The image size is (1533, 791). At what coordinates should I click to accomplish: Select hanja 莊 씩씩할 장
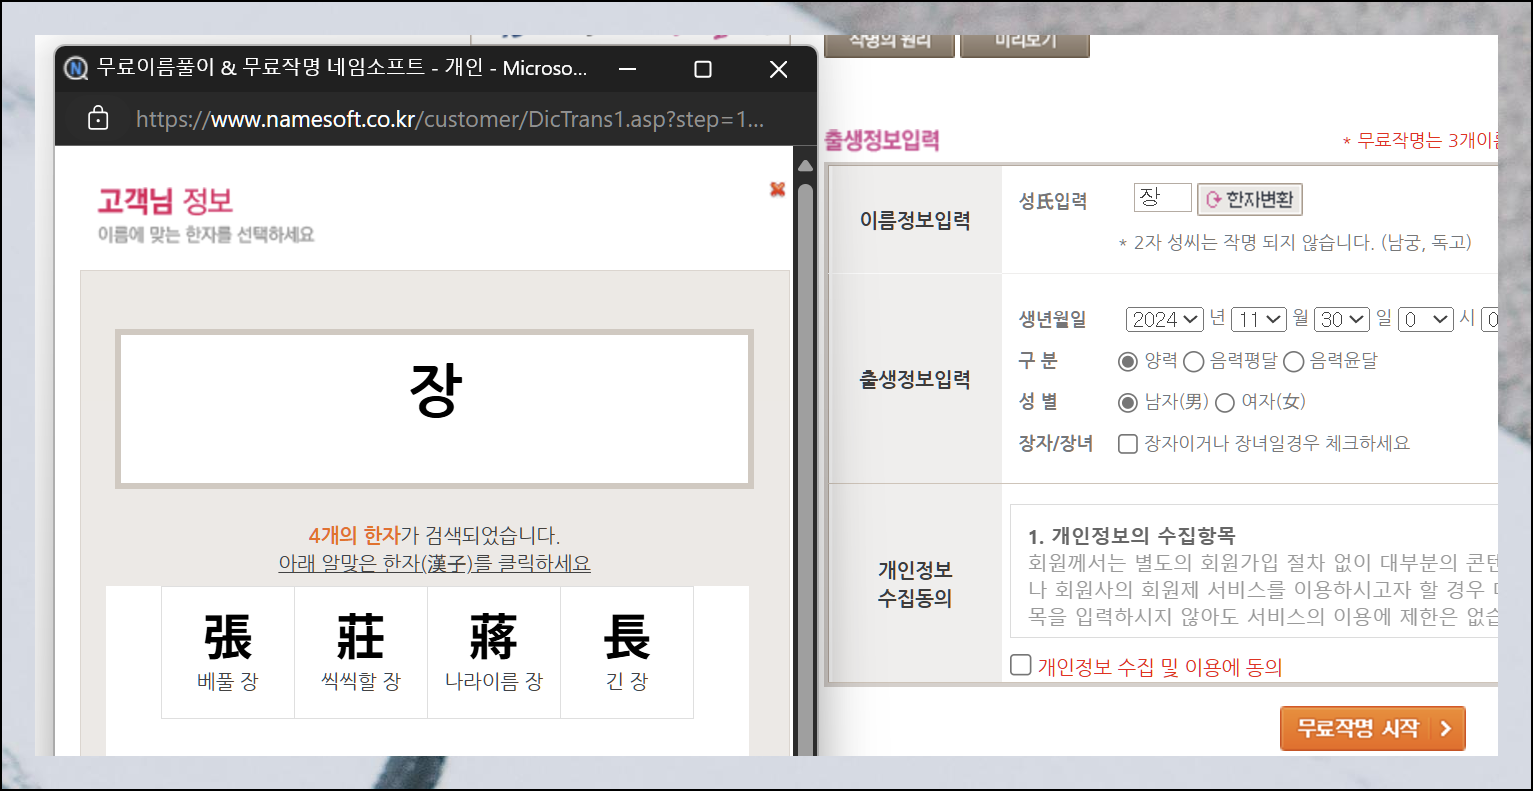[x=361, y=652]
